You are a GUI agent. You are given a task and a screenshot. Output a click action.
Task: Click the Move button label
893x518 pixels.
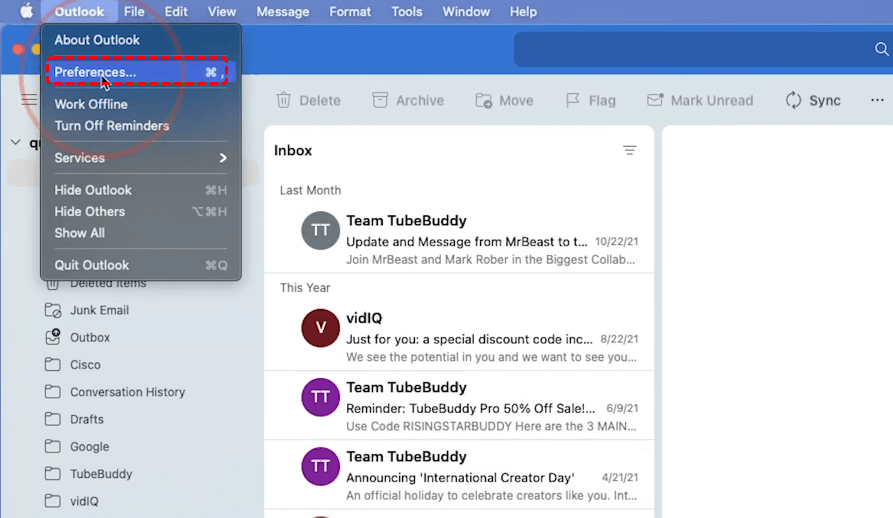tap(516, 101)
